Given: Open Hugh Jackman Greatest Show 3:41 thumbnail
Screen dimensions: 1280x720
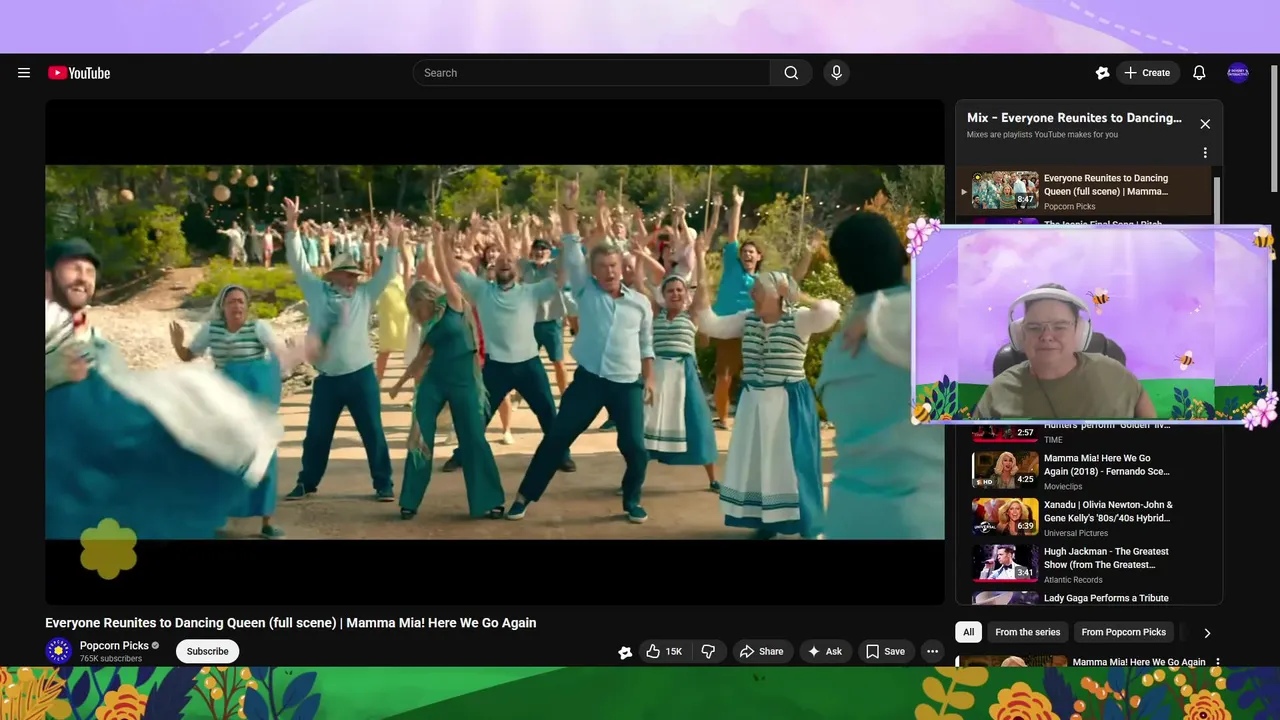Looking at the screenshot, I should point(1005,563).
